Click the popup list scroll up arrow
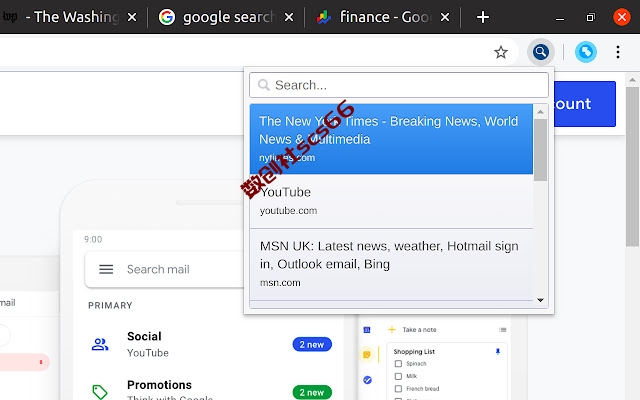Screen dimensions: 640x400 pyautogui.click(x=540, y=111)
